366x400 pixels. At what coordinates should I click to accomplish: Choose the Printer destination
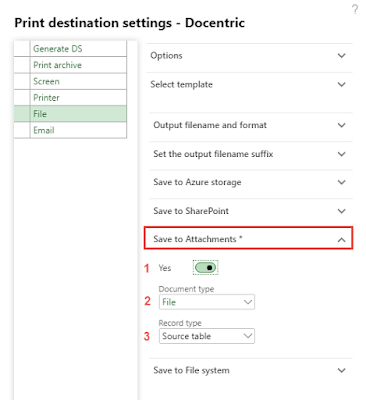coord(78,98)
